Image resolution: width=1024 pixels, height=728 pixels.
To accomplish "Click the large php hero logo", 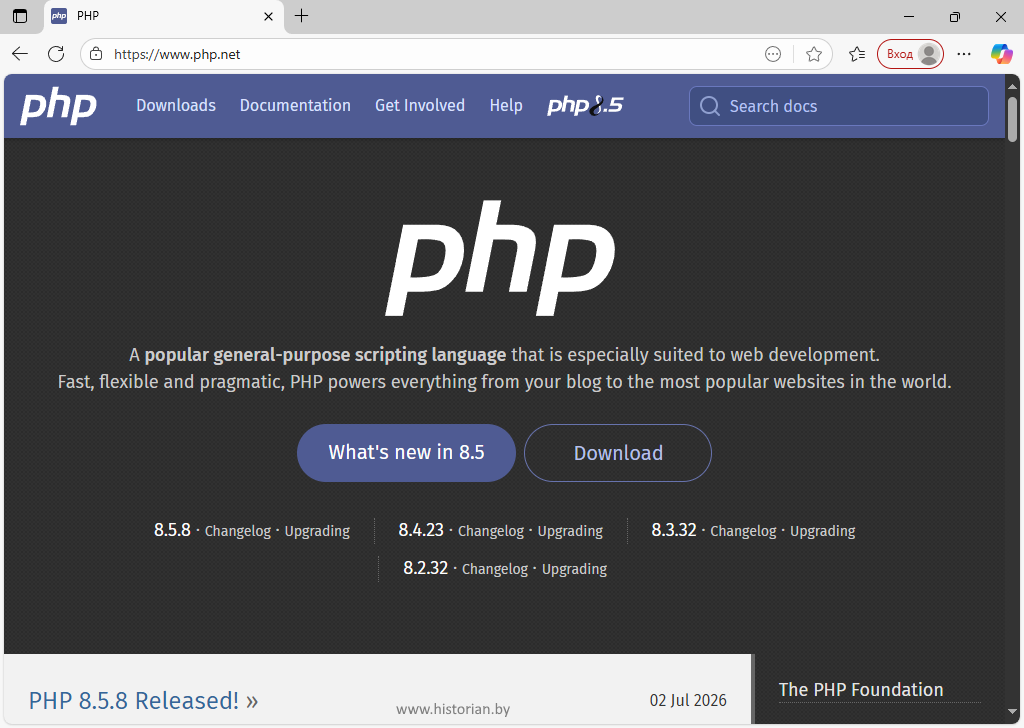I will coord(500,258).
